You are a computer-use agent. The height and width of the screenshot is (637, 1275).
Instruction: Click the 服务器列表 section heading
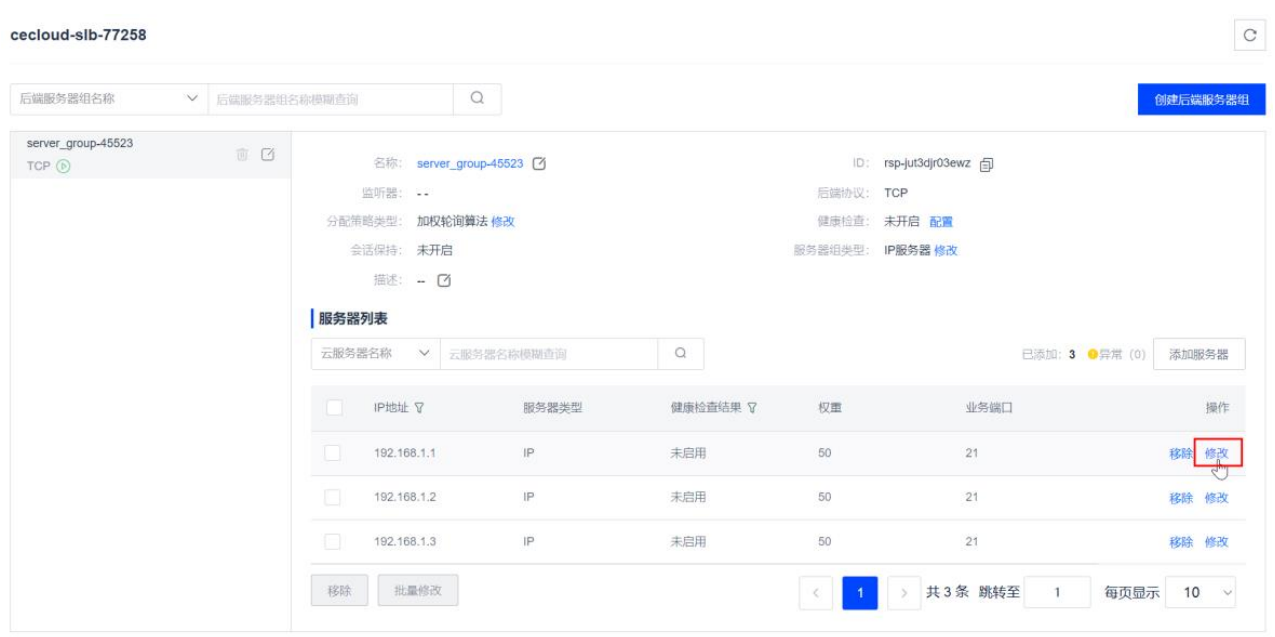click(353, 319)
